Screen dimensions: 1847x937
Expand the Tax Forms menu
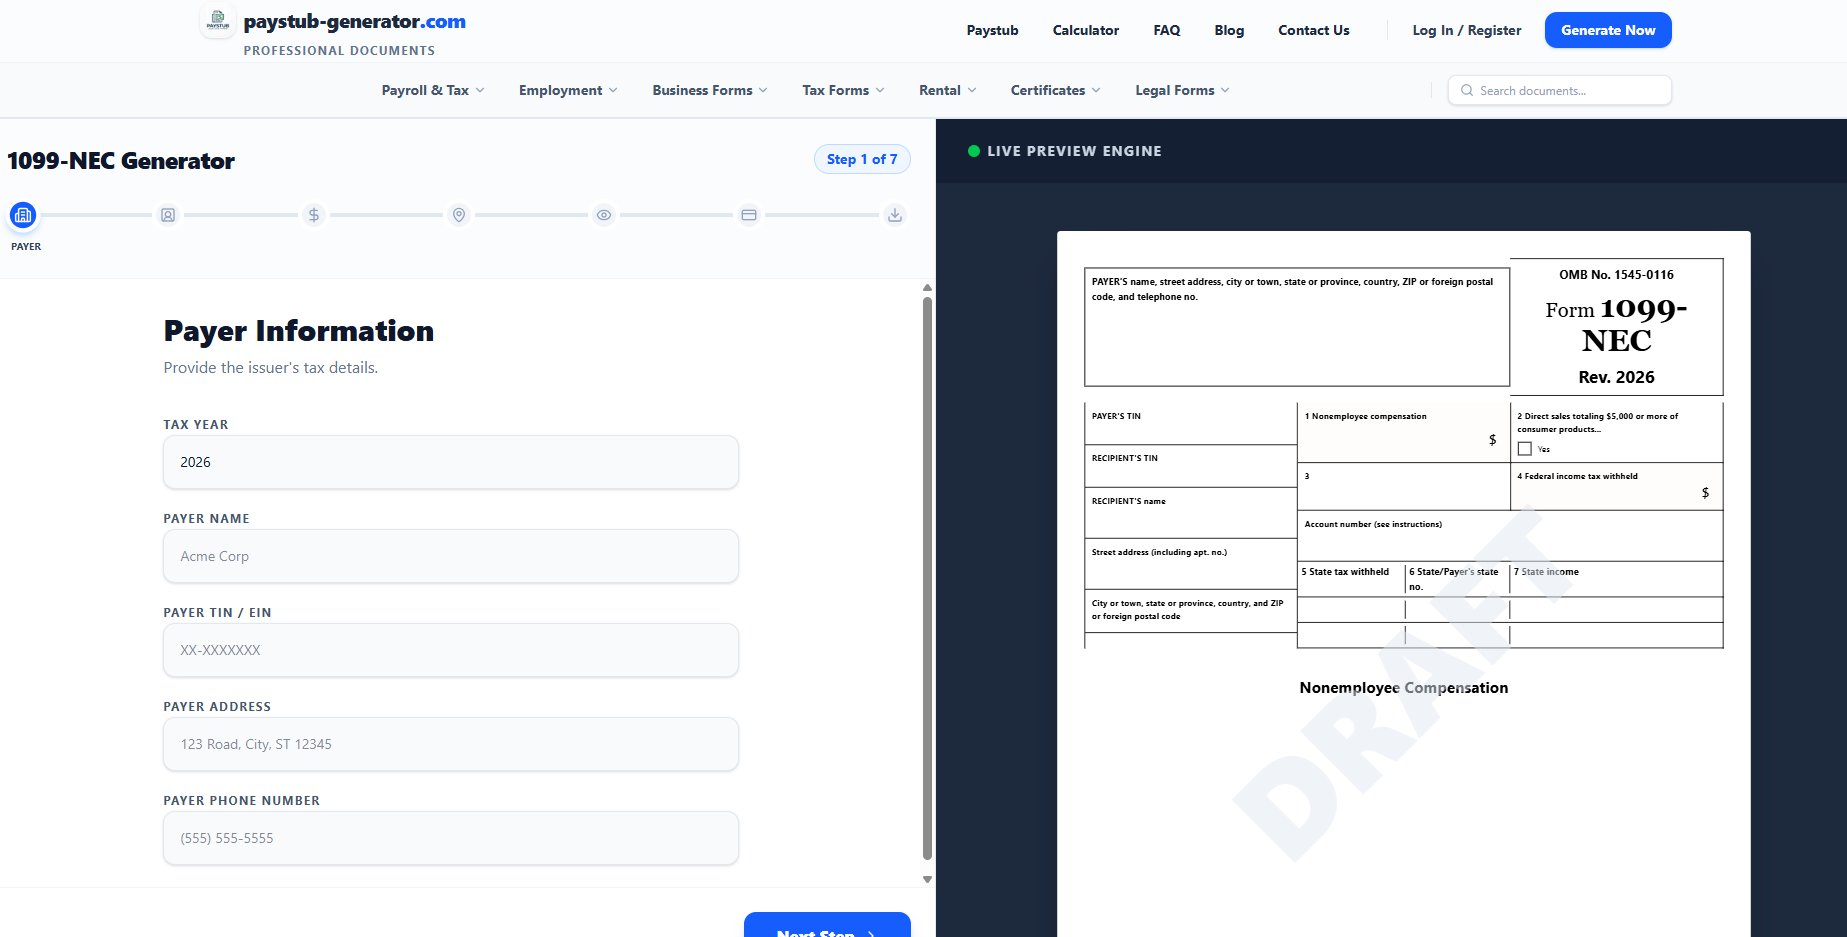tap(843, 90)
